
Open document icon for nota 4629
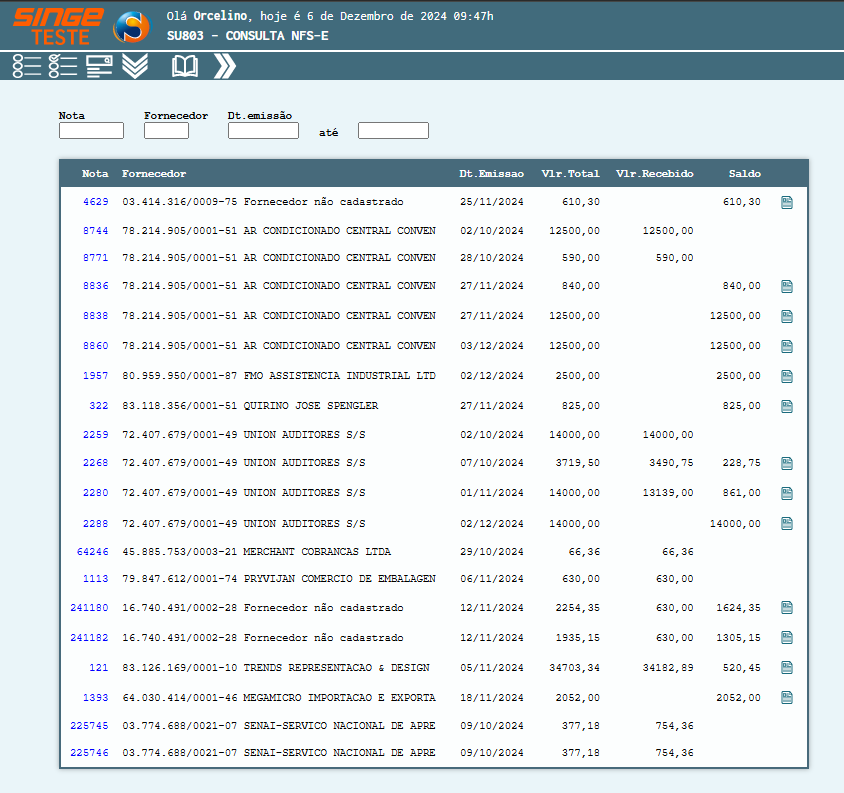point(787,203)
